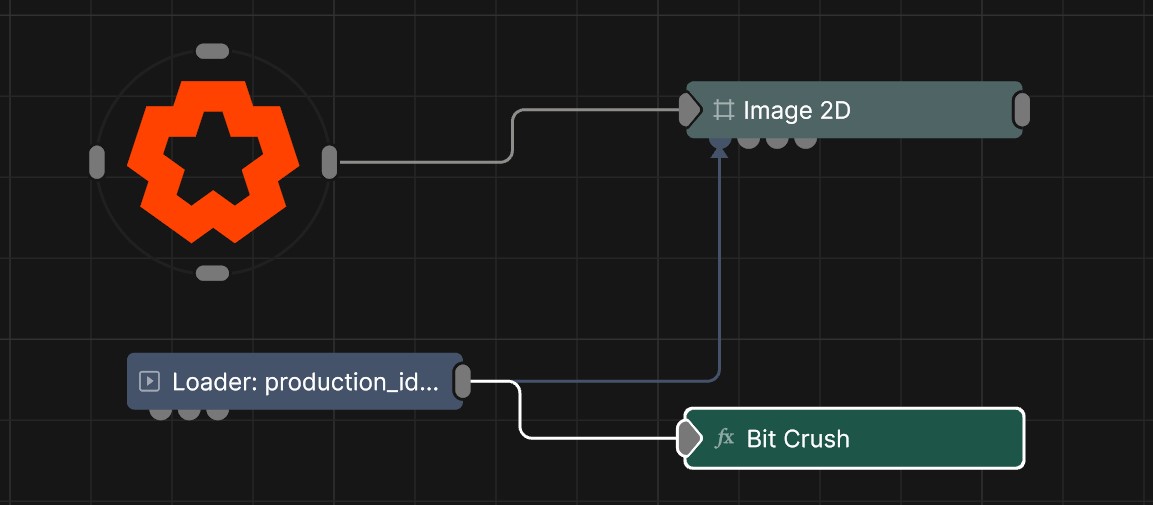Click the grid icon on the Image 2D node

pyautogui.click(x=724, y=110)
